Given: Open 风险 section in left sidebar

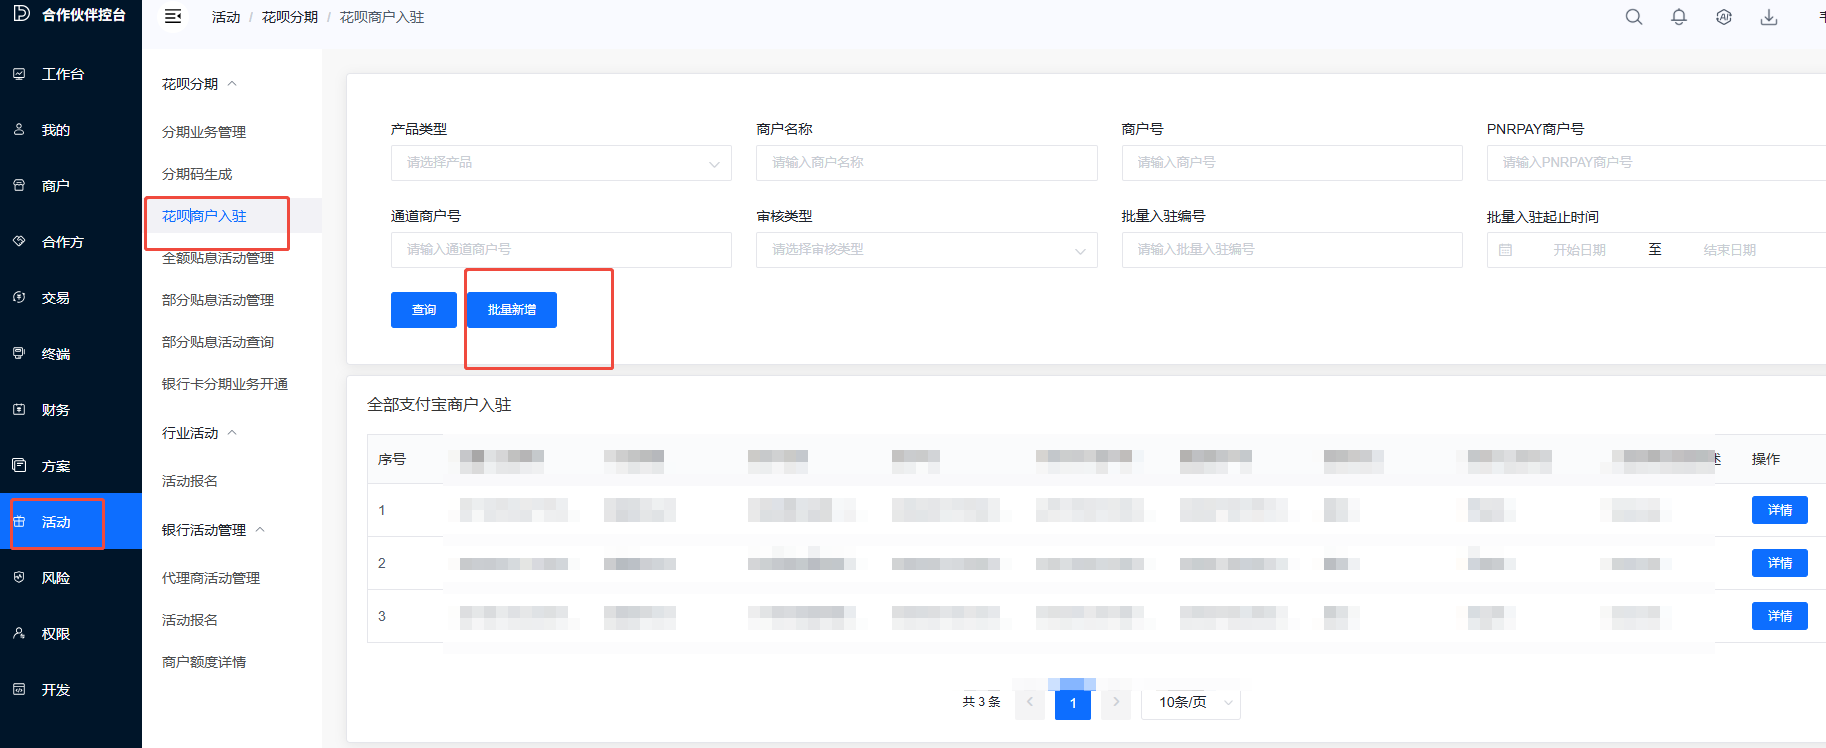Looking at the screenshot, I should [55, 578].
